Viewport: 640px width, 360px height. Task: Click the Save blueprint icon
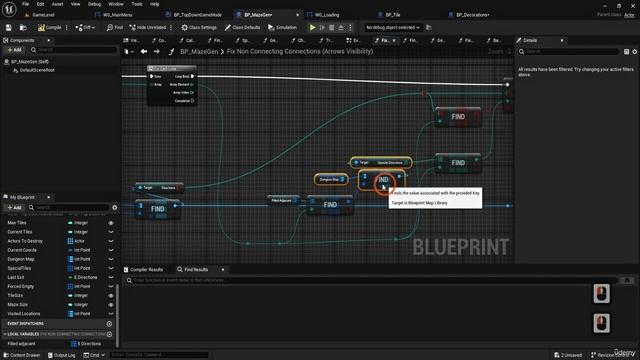9,27
